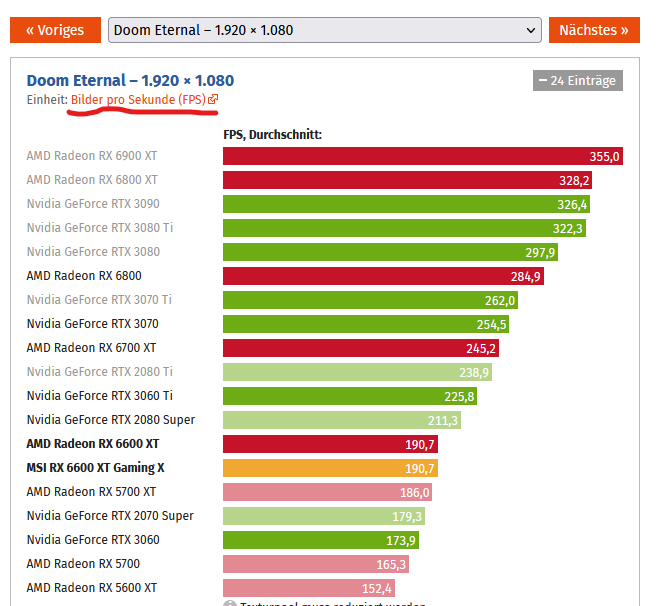The height and width of the screenshot is (606, 657).
Task: Select AMD Radeon RX 5700 XT label
Action: (91, 492)
